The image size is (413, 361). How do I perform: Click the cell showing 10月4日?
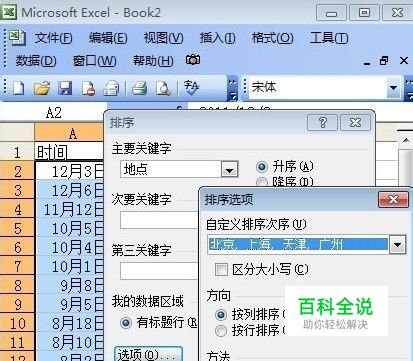tap(69, 247)
